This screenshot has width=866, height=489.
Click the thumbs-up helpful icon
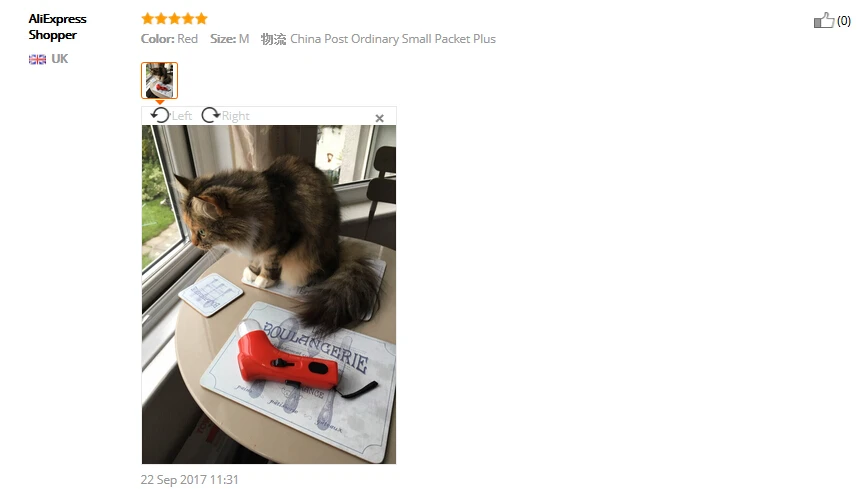click(x=823, y=20)
